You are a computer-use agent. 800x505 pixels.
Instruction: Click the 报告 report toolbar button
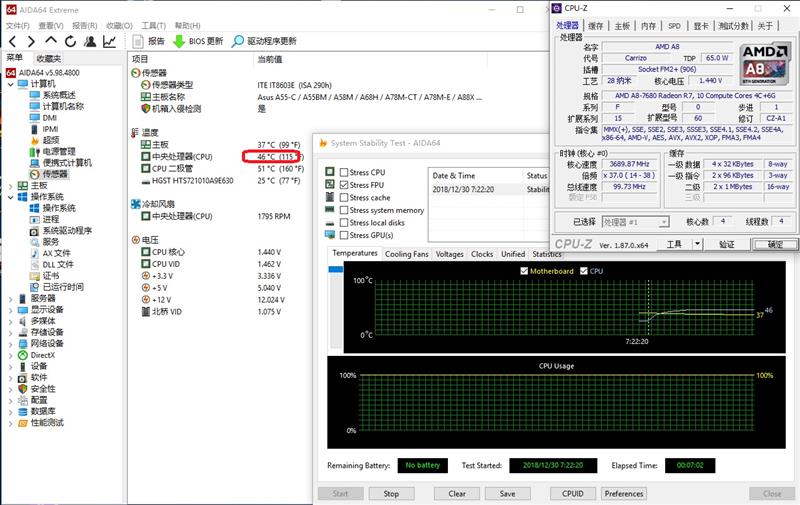[x=148, y=41]
